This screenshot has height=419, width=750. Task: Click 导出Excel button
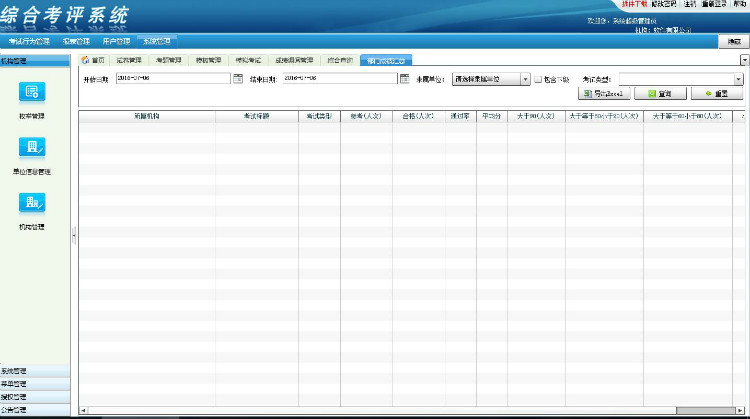pos(604,94)
